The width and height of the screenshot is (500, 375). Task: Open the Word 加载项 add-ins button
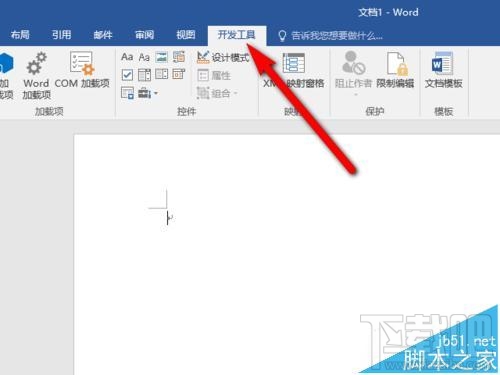click(x=36, y=75)
